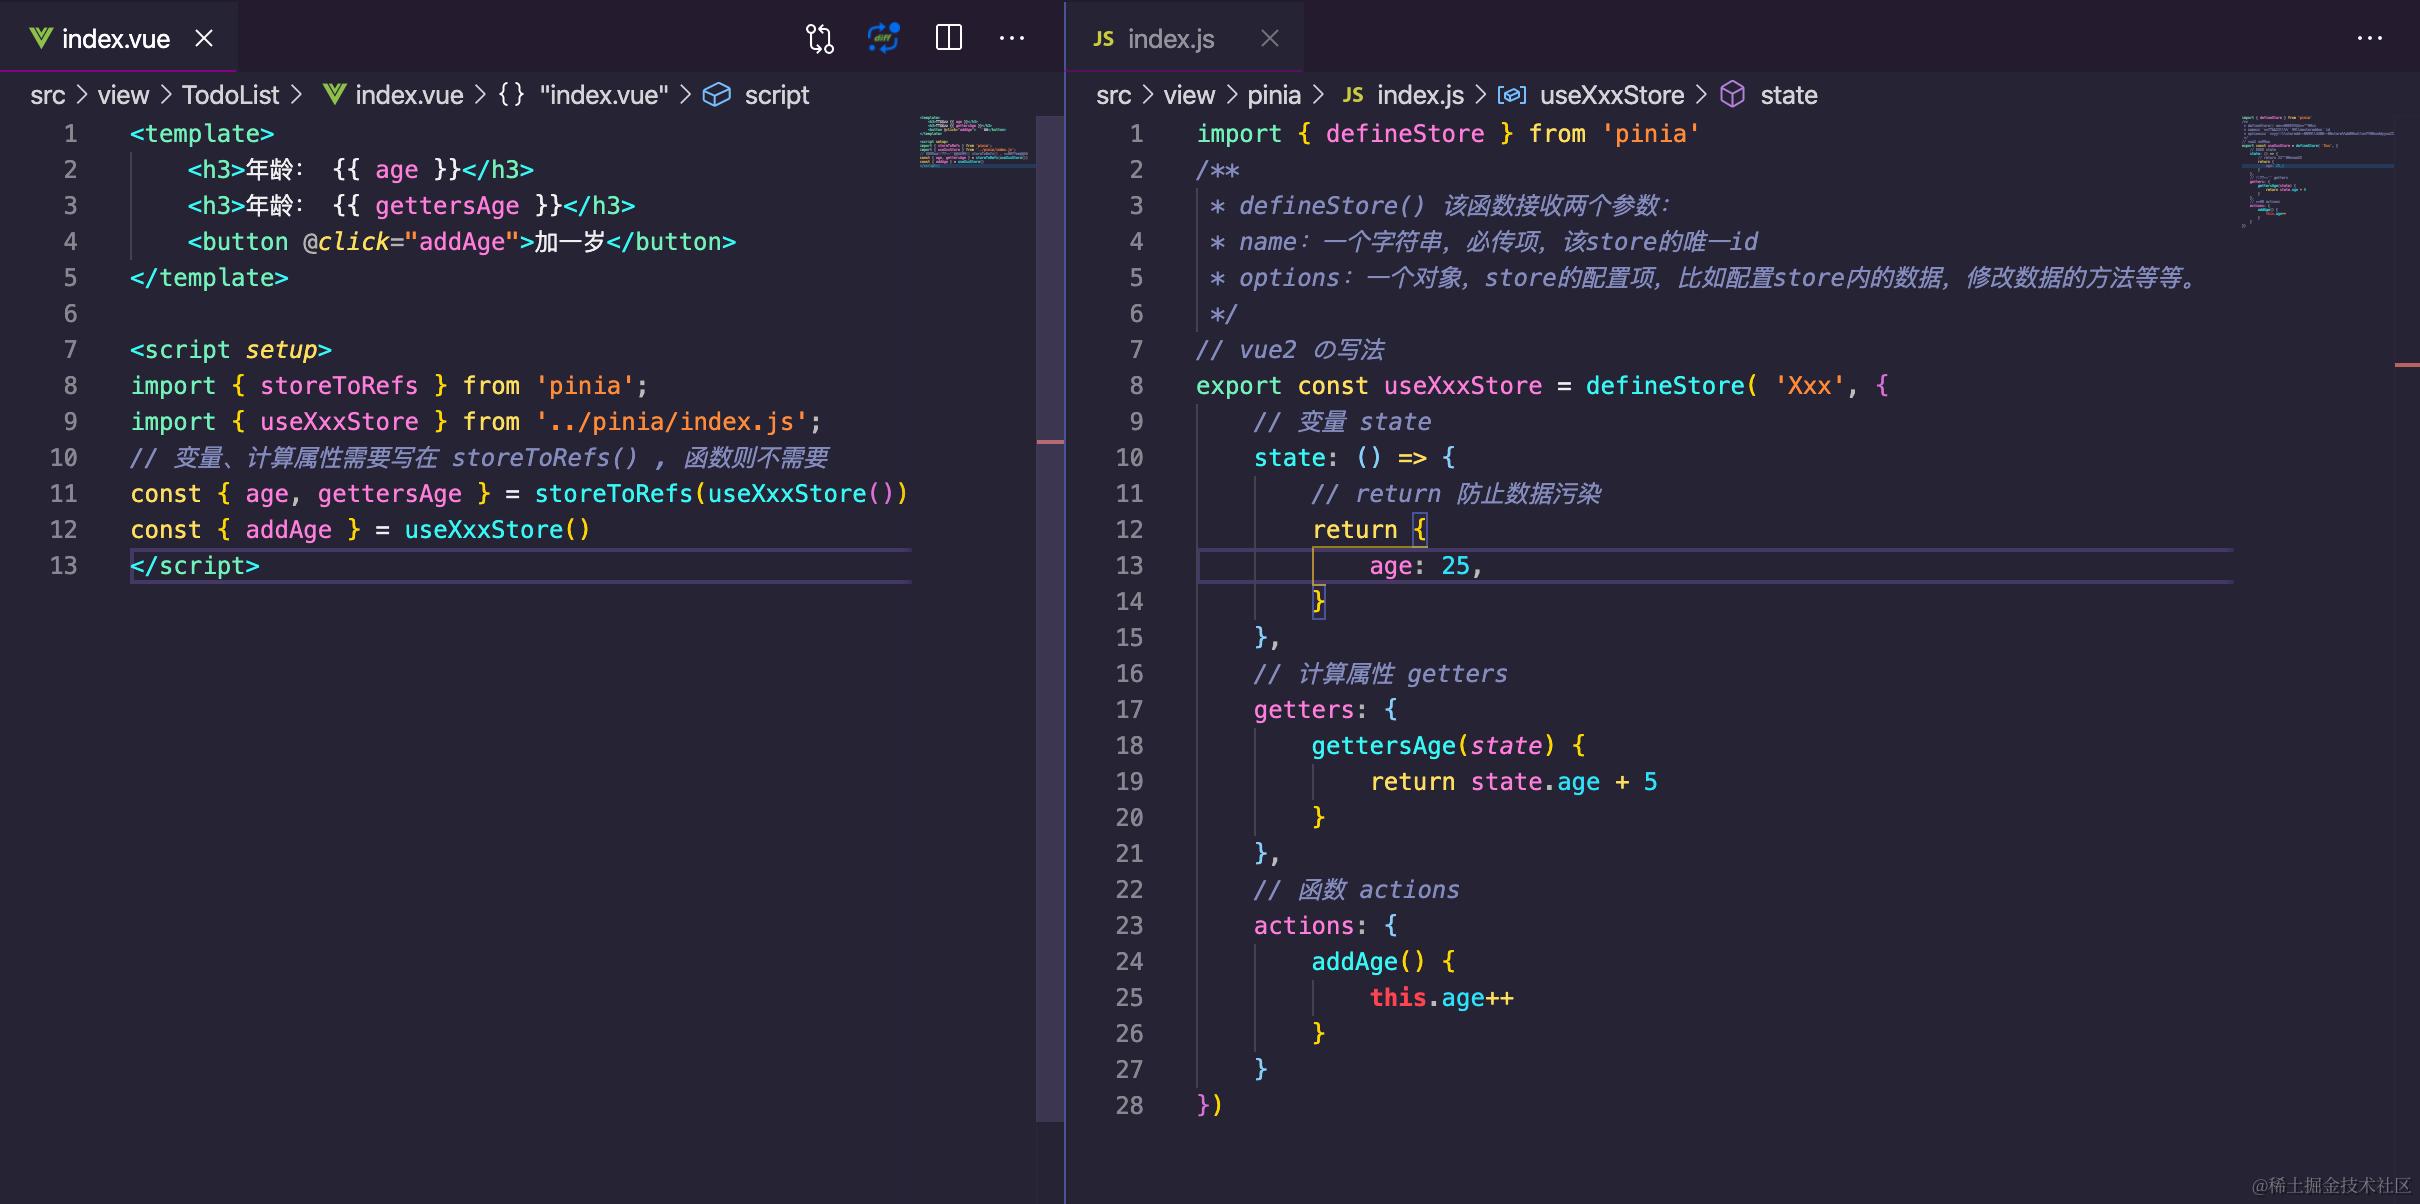Click variable icon before useXxxStore breadcrumb
The width and height of the screenshot is (2420, 1204).
point(1511,95)
